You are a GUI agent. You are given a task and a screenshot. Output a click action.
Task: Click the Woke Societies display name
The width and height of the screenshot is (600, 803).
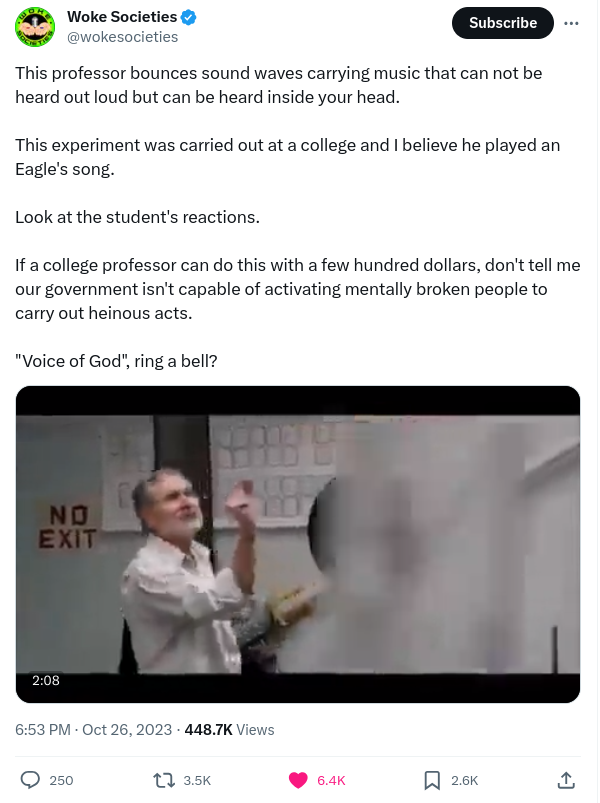[122, 17]
